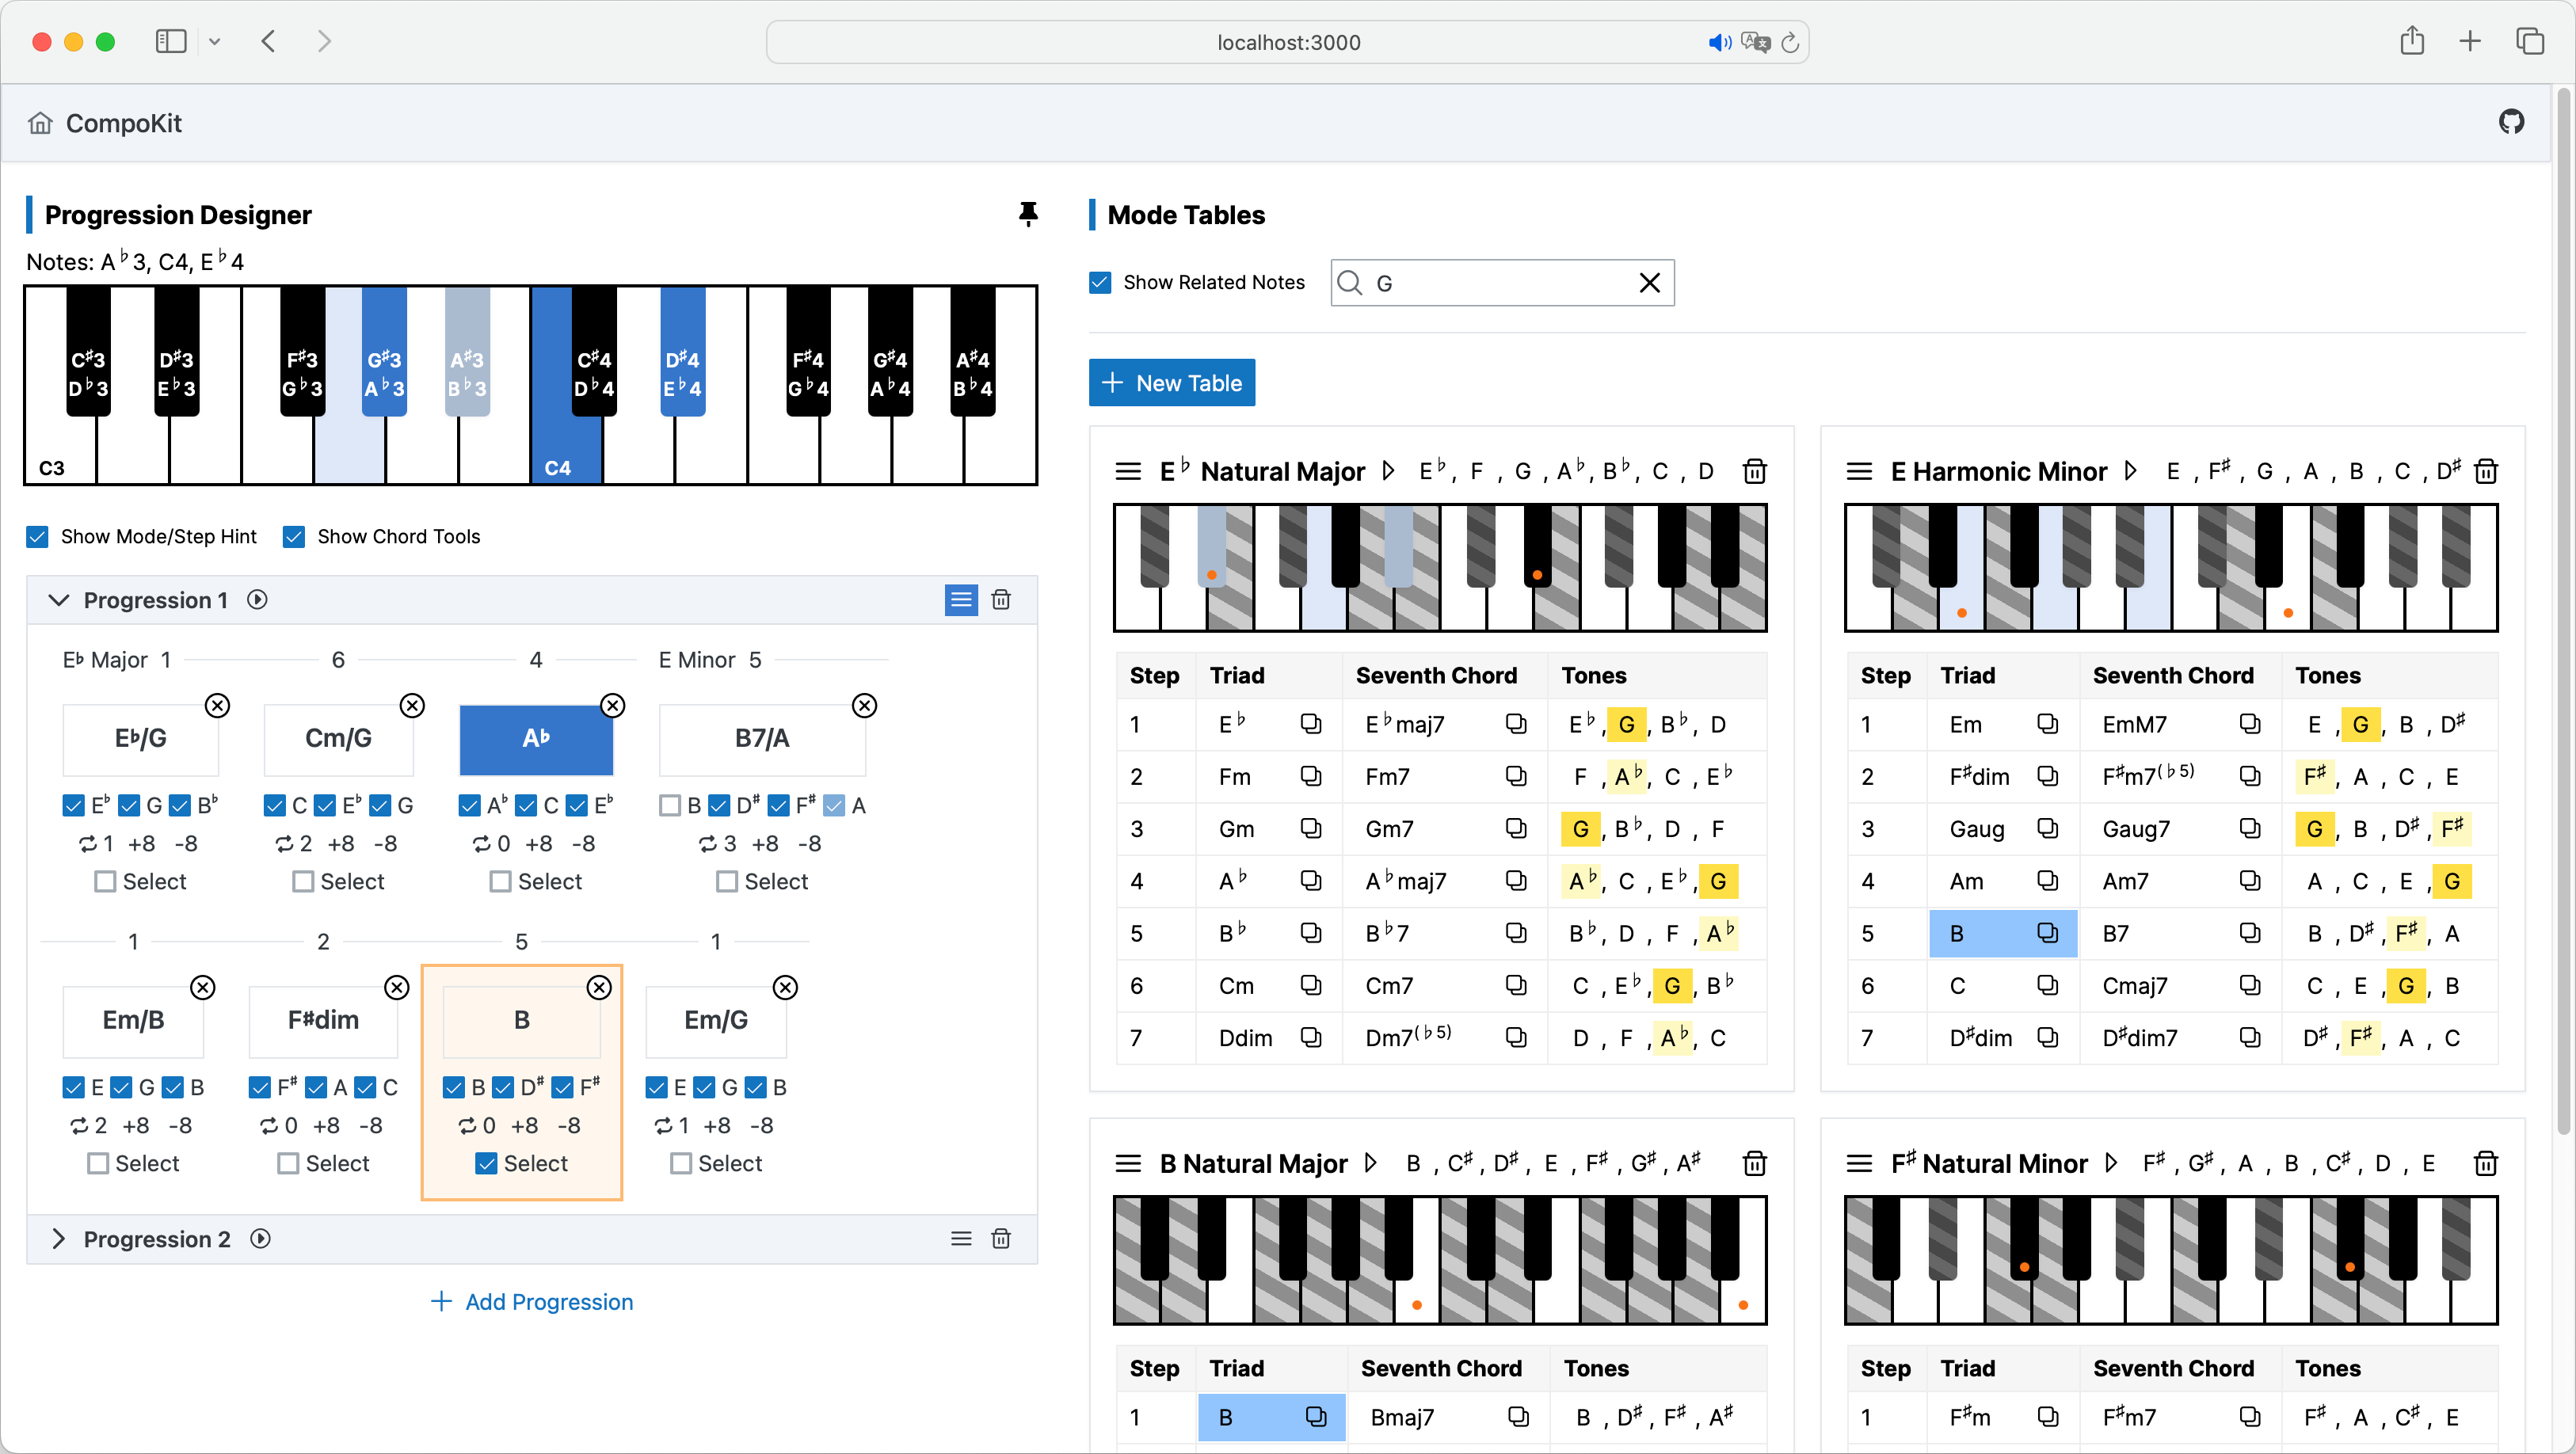Viewport: 2576px width, 1454px height.
Task: Click the pin icon in Progression Designer
Action: (1027, 214)
